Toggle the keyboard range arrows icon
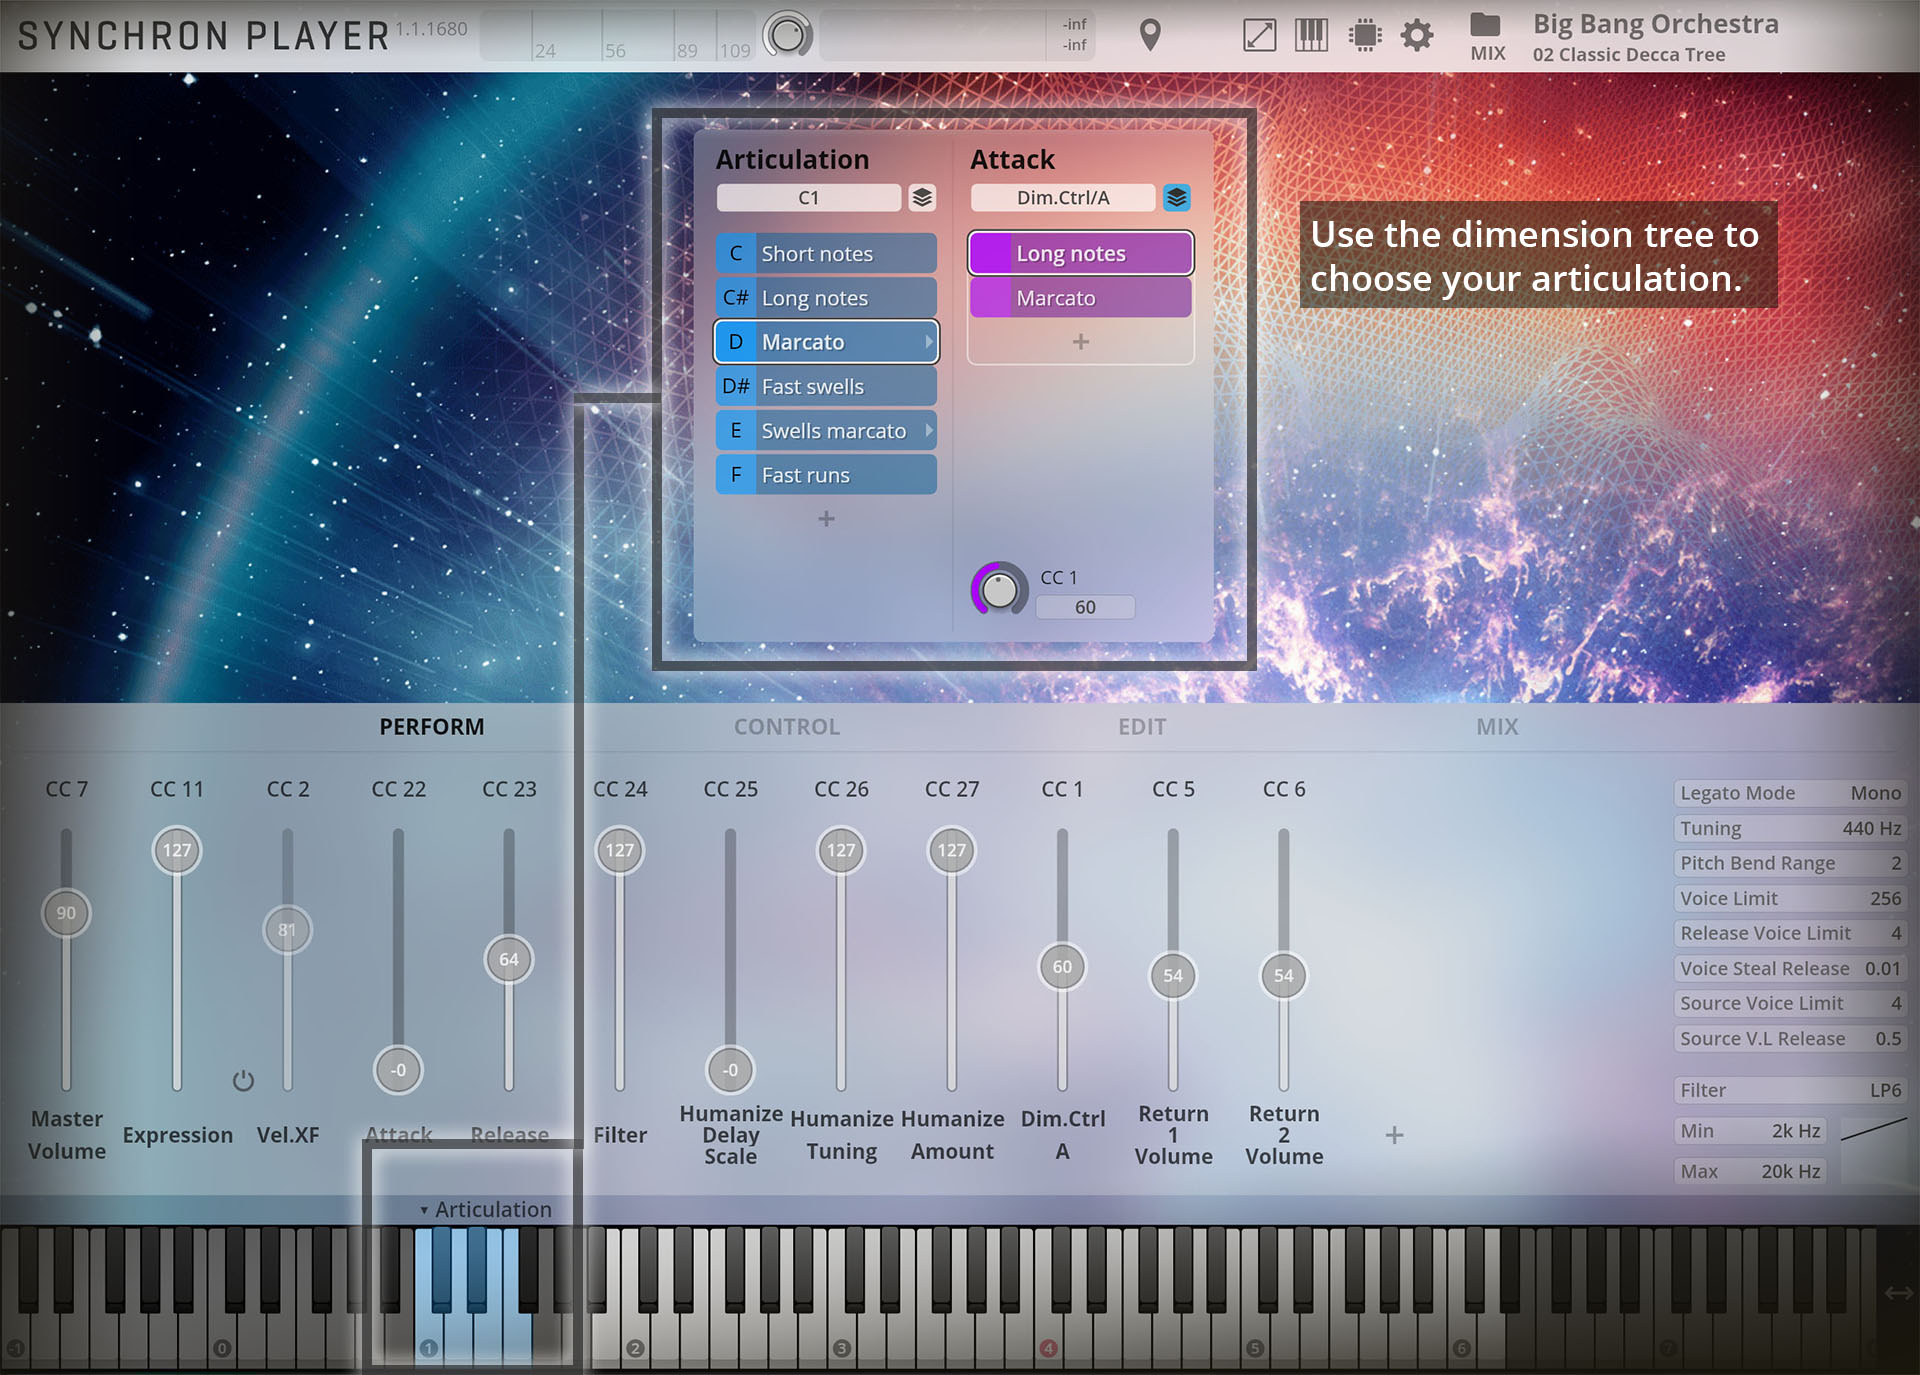 (1898, 1293)
